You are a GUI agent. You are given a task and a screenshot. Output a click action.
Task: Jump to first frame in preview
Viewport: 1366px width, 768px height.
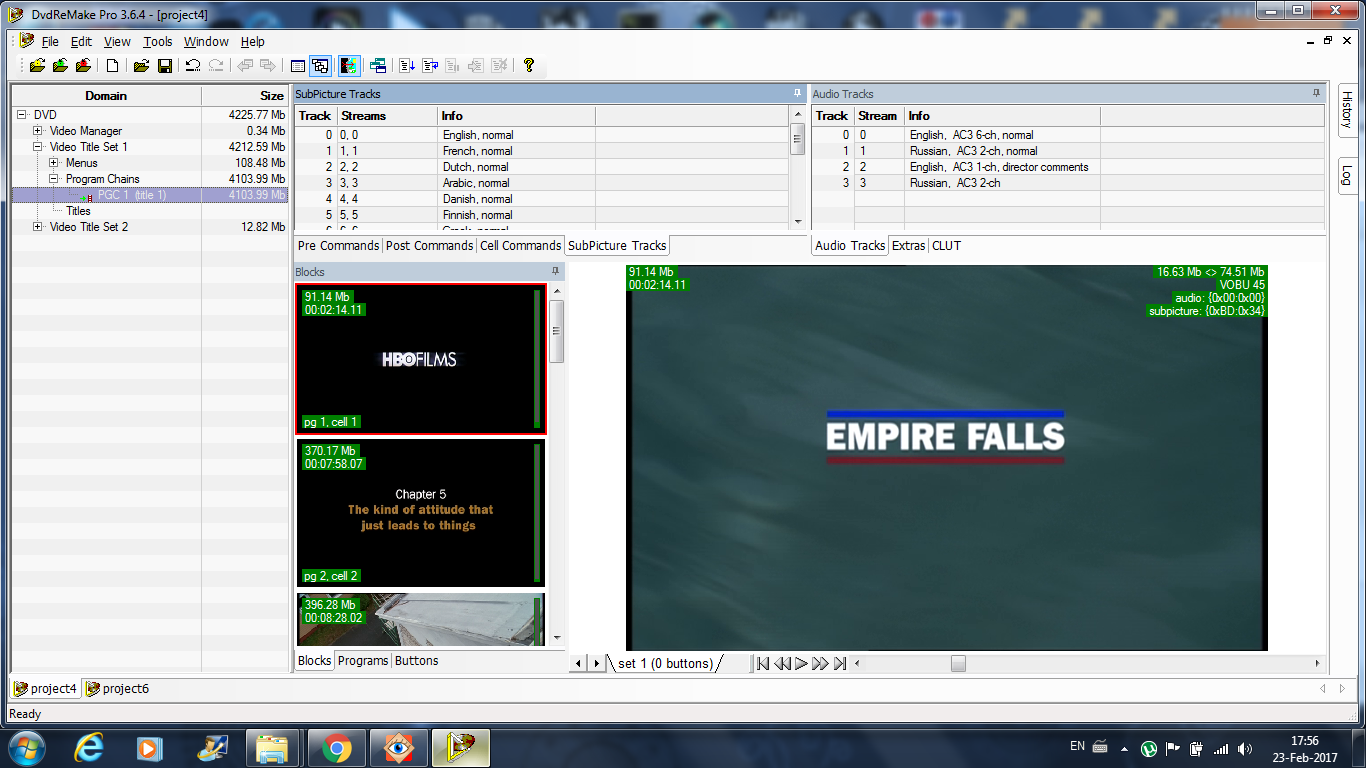click(763, 663)
